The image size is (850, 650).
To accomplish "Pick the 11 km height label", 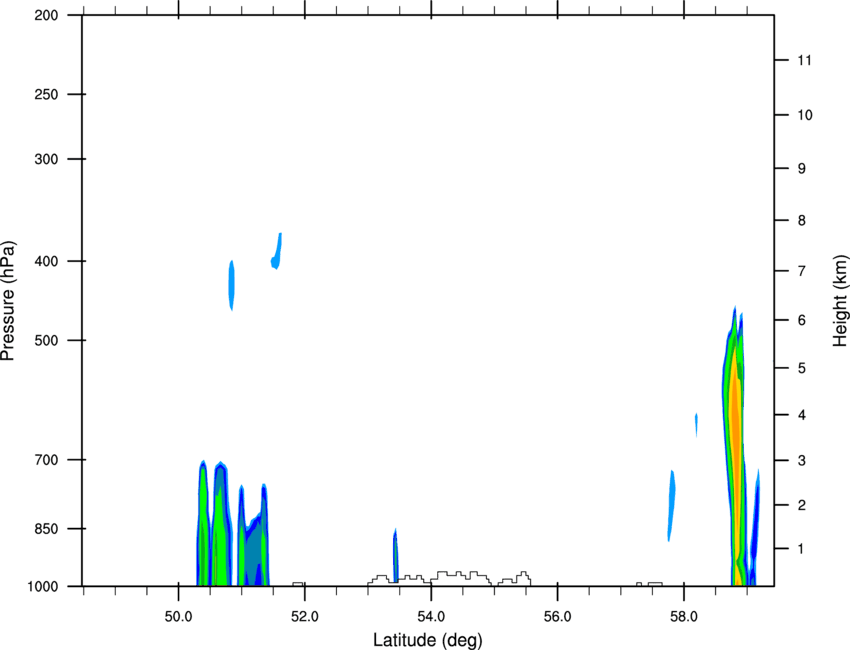I will (x=804, y=60).
